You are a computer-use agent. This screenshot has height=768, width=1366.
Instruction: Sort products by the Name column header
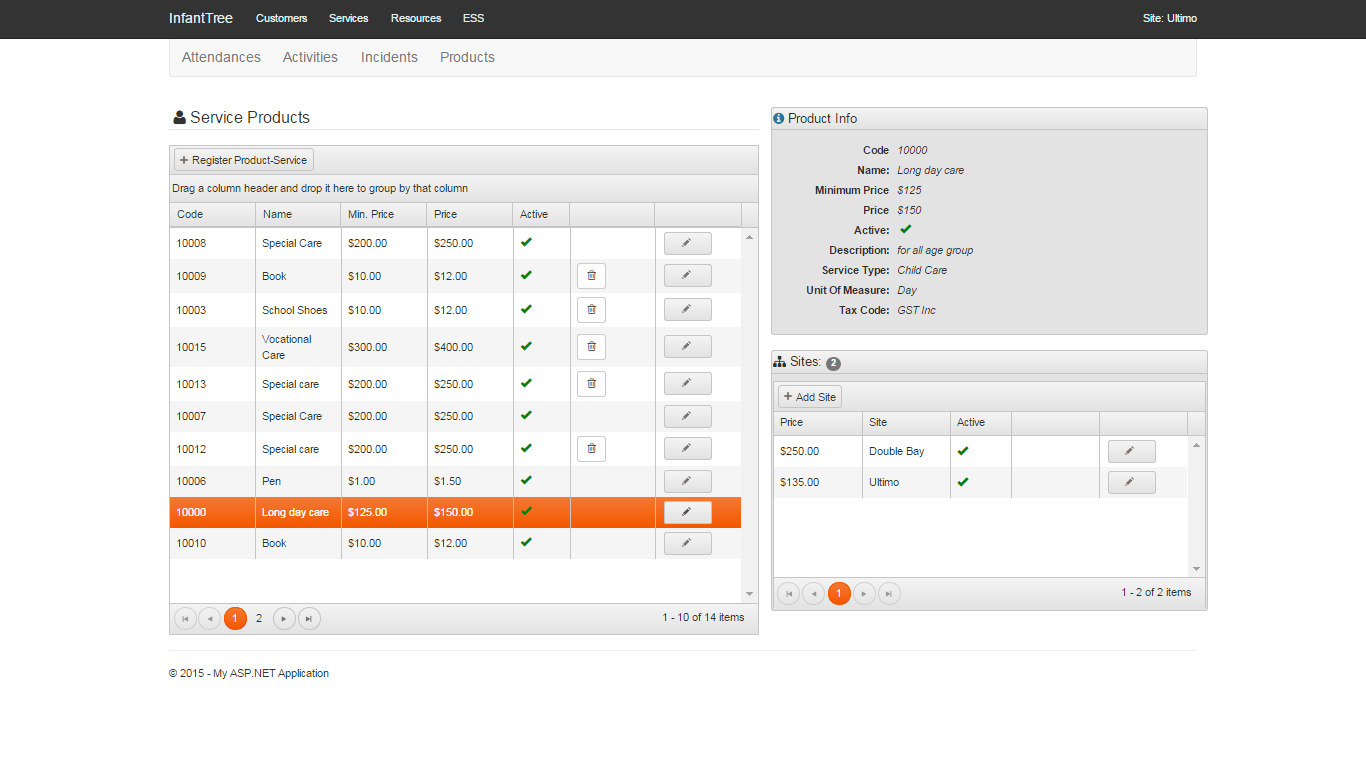[278, 214]
